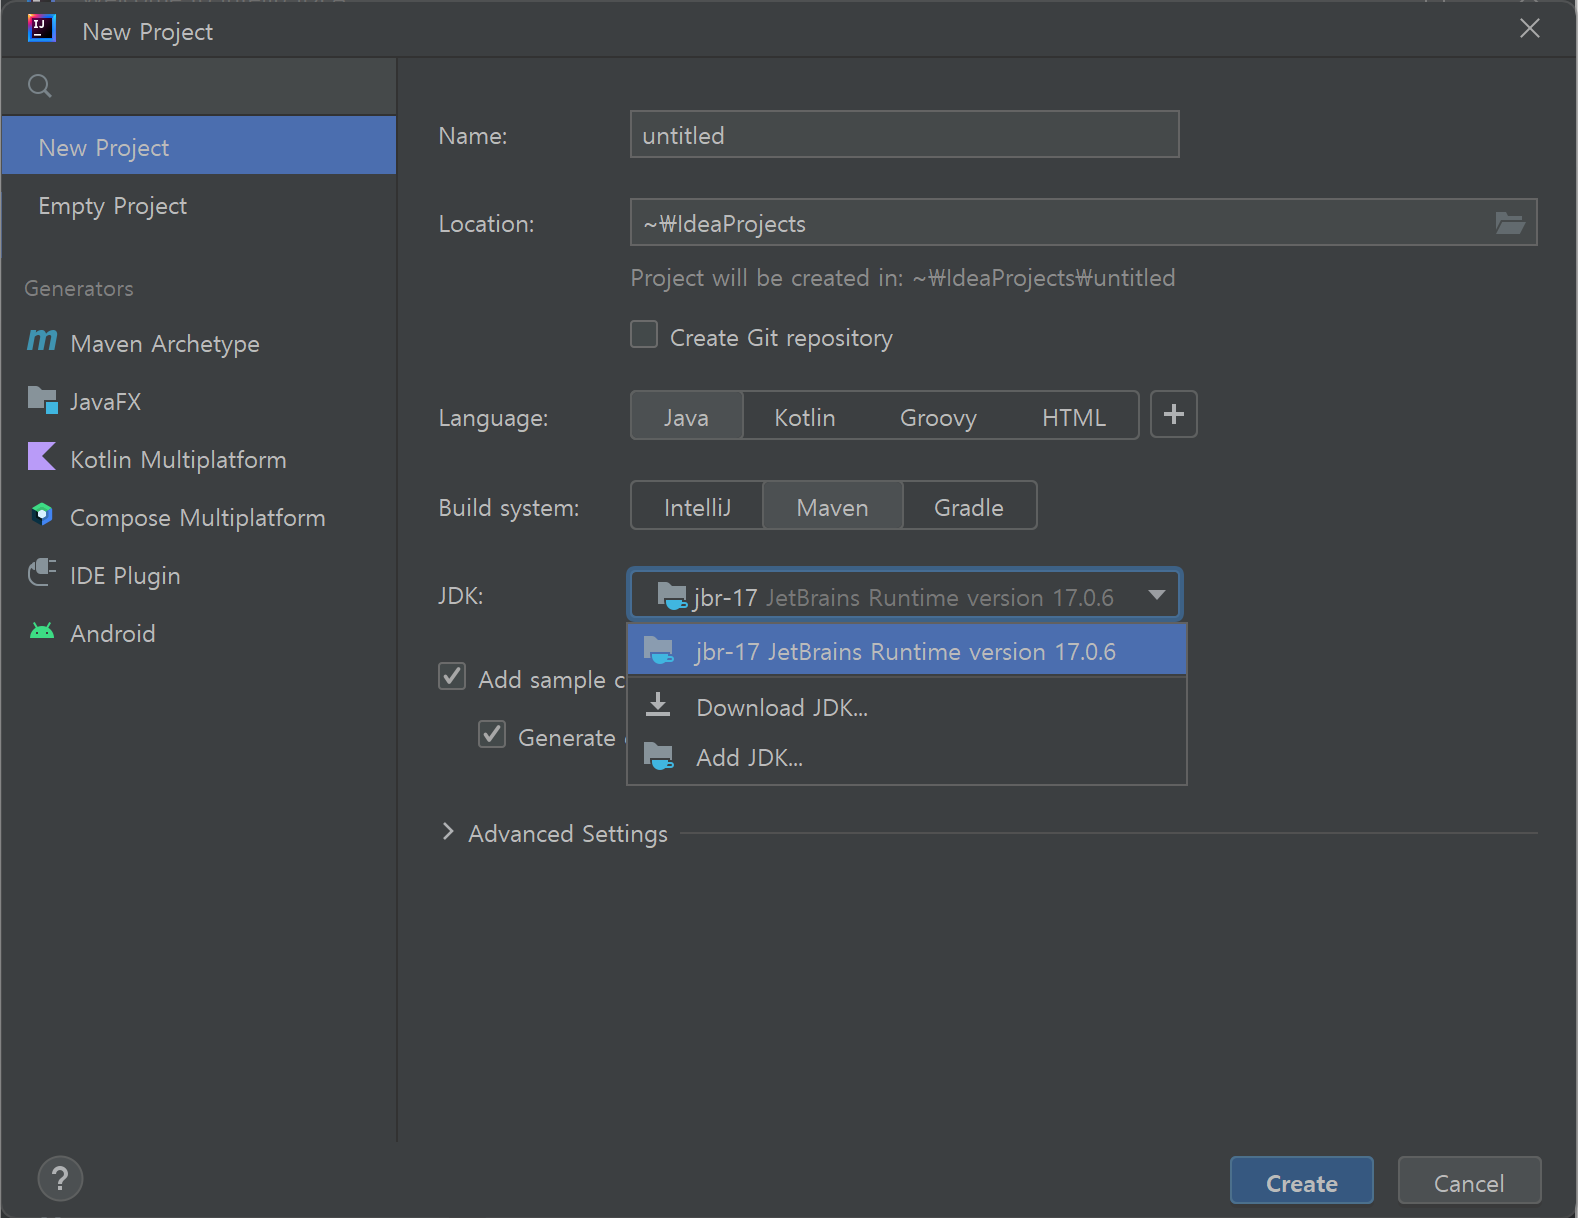1578x1218 pixels.
Task: Pick jbr-17 JetBrains Runtime from JDK list
Action: click(907, 650)
